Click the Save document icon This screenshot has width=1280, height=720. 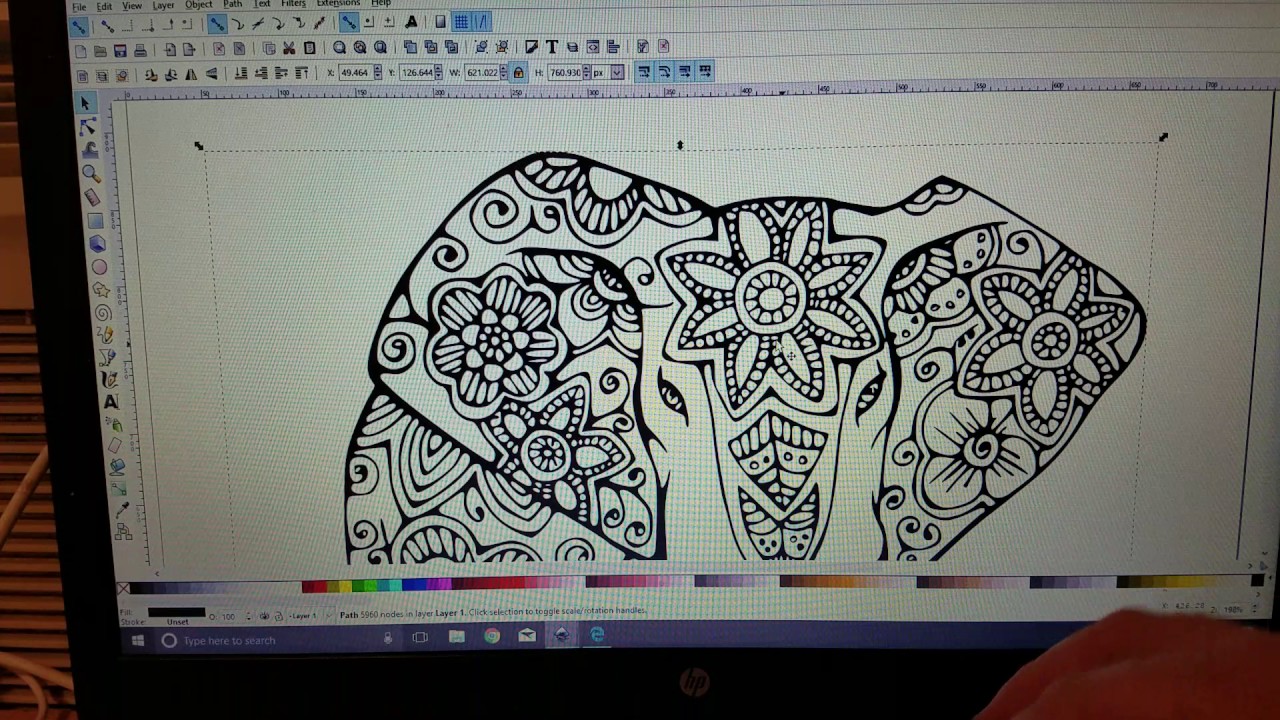click(x=120, y=49)
